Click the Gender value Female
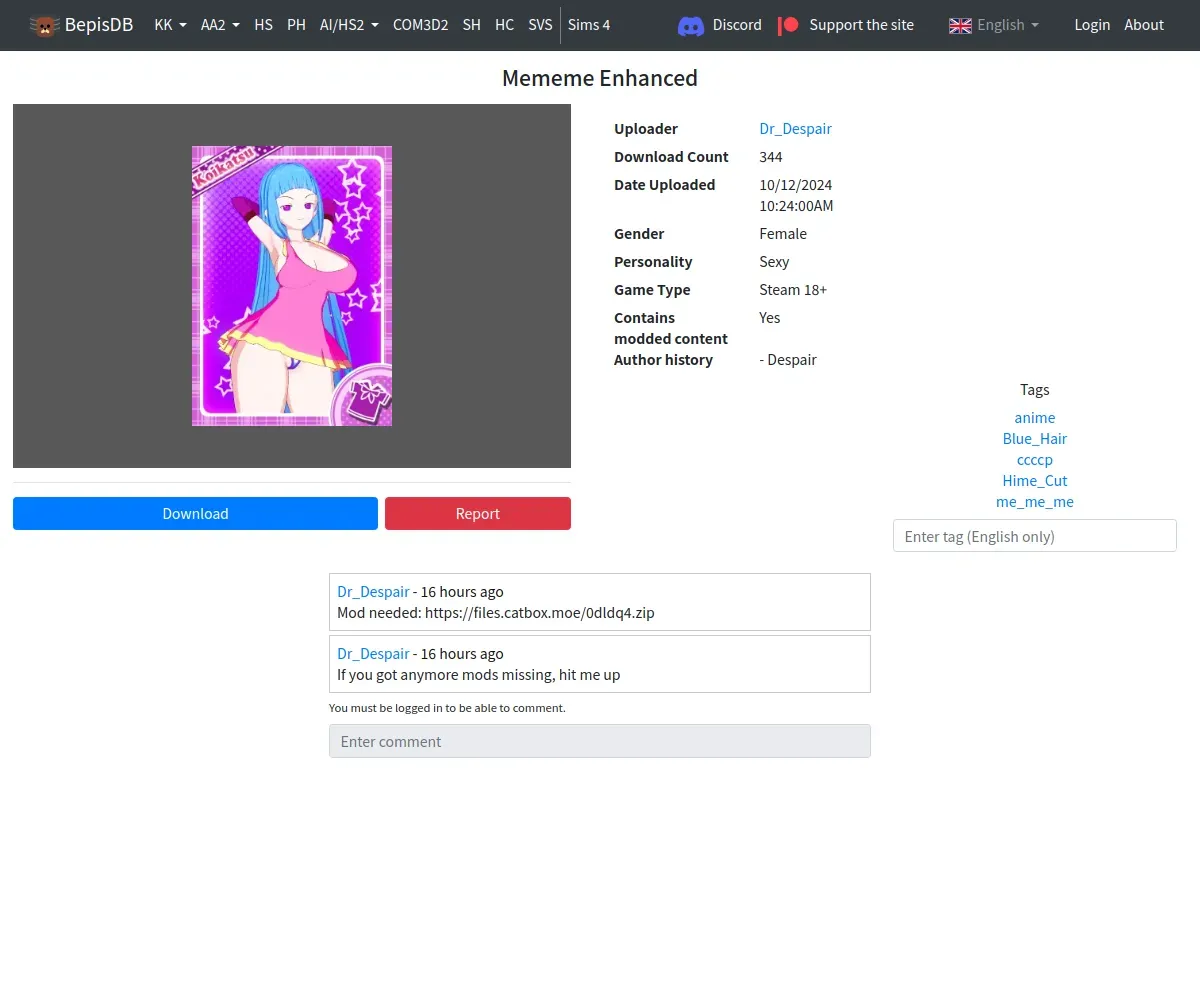The height and width of the screenshot is (1000, 1200). (783, 233)
